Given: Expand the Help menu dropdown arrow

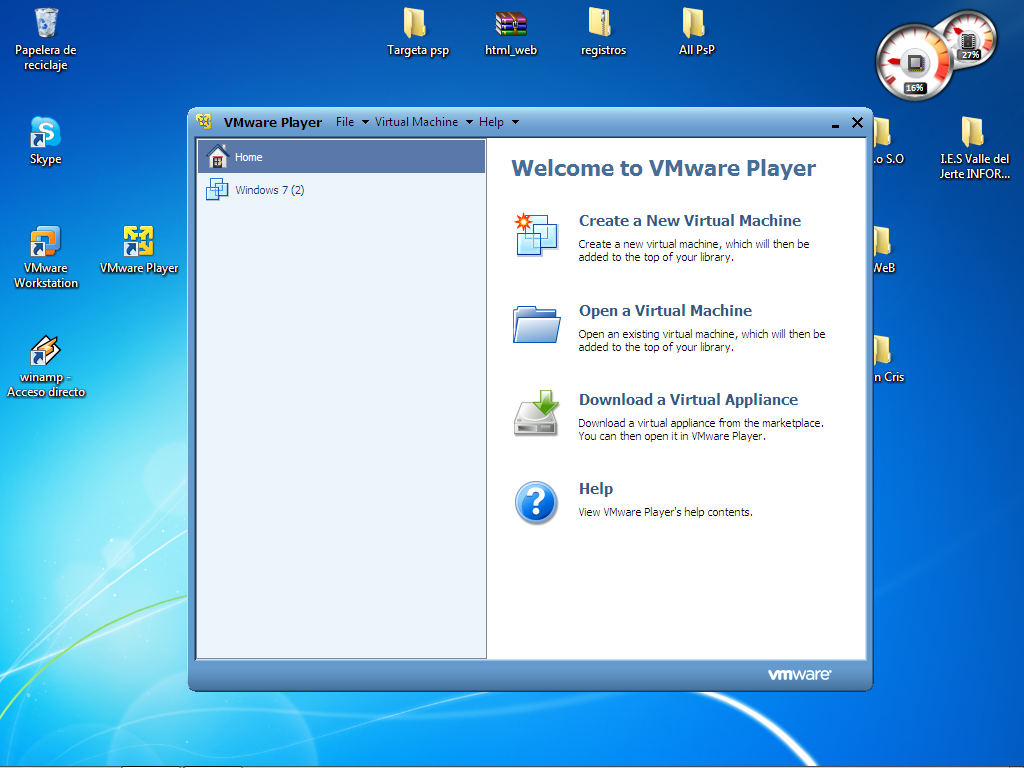Looking at the screenshot, I should pyautogui.click(x=515, y=122).
